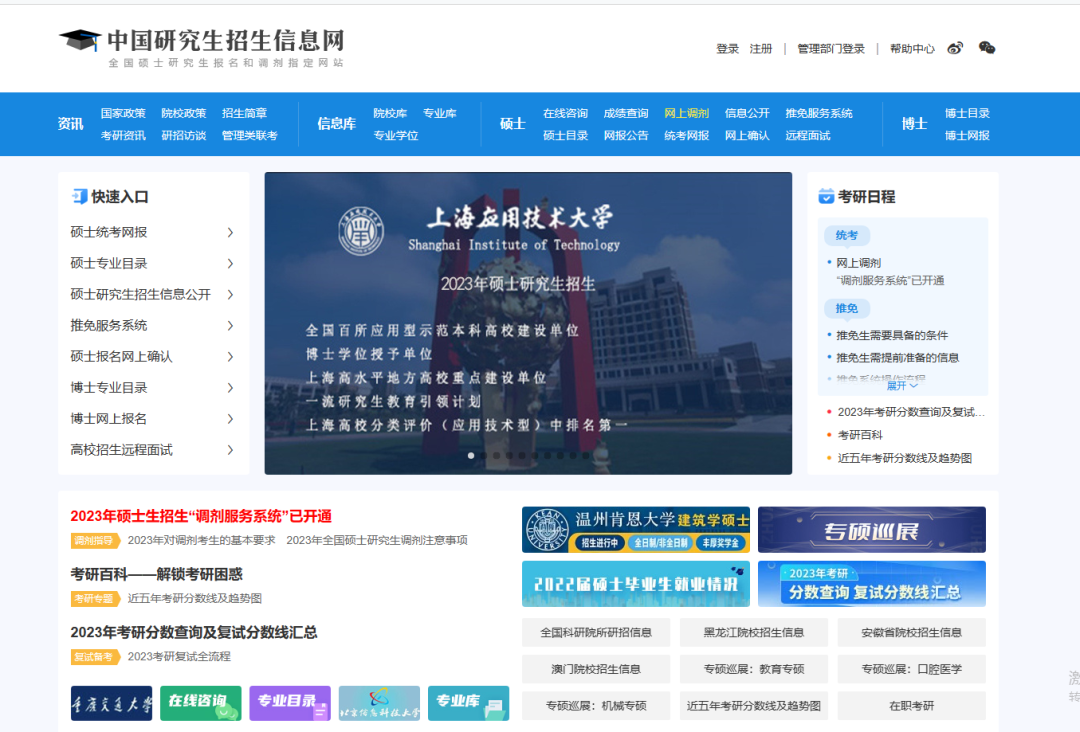Open the WeChat icon in header
The image size is (1080, 732).
[986, 48]
